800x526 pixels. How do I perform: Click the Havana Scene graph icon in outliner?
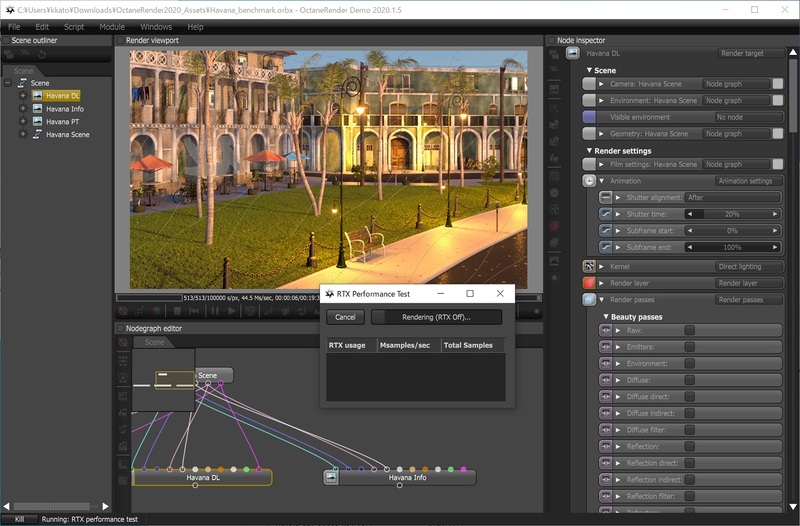pyautogui.click(x=37, y=134)
